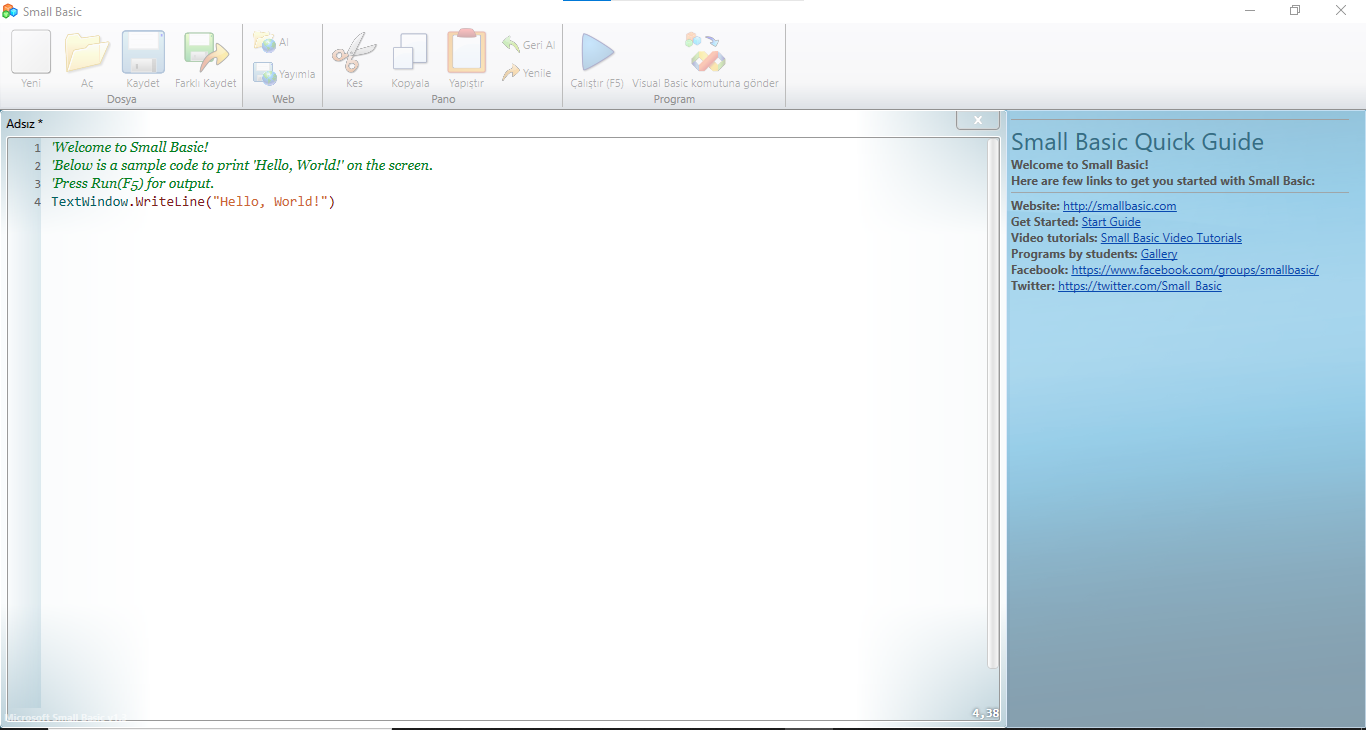Save the program with Kaydet
The height and width of the screenshot is (730, 1366).
point(143,60)
